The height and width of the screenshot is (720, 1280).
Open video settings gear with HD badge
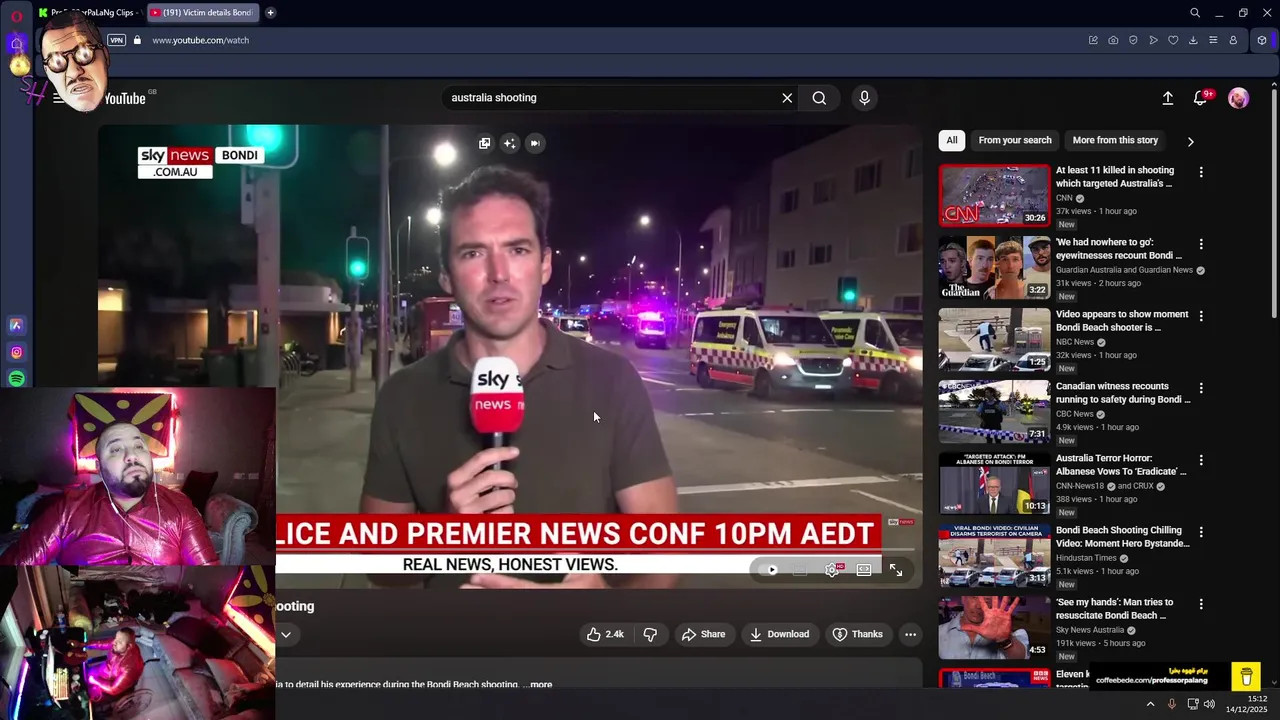(x=833, y=570)
